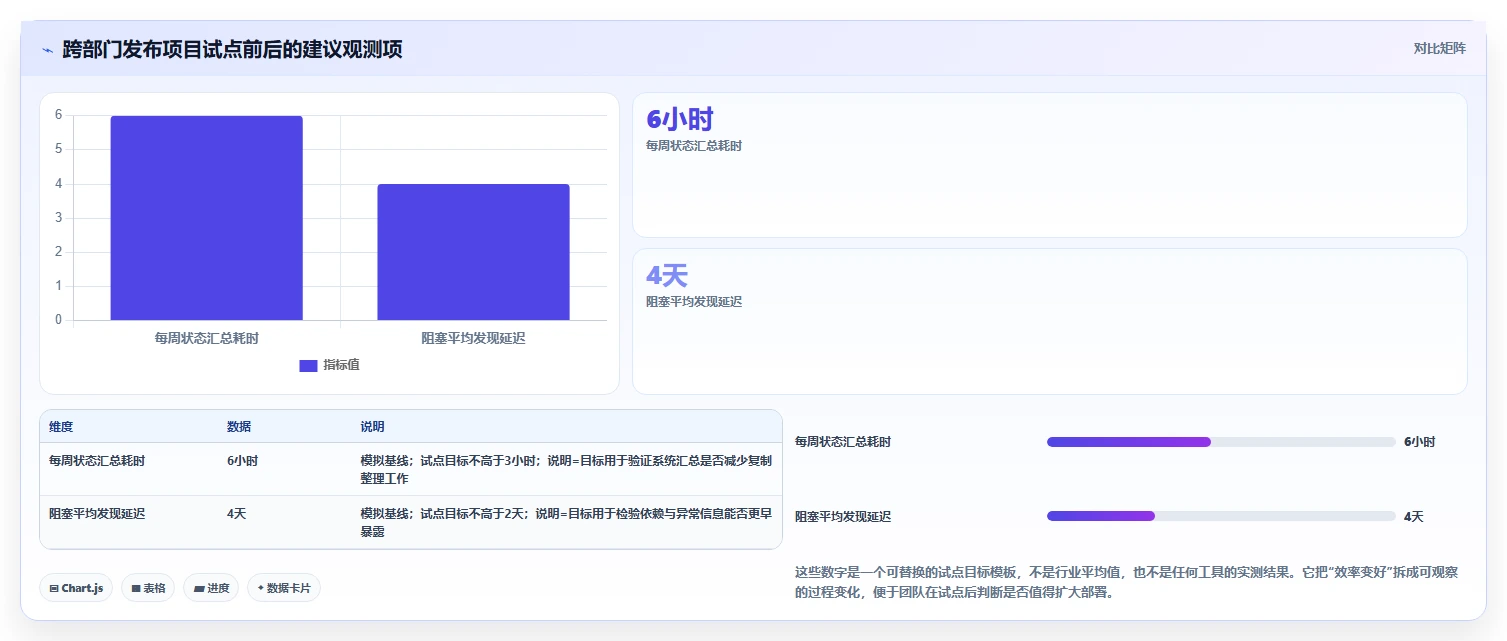Click the footnote paragraph about 试点目标模板
The width and height of the screenshot is (1507, 641).
[1126, 582]
